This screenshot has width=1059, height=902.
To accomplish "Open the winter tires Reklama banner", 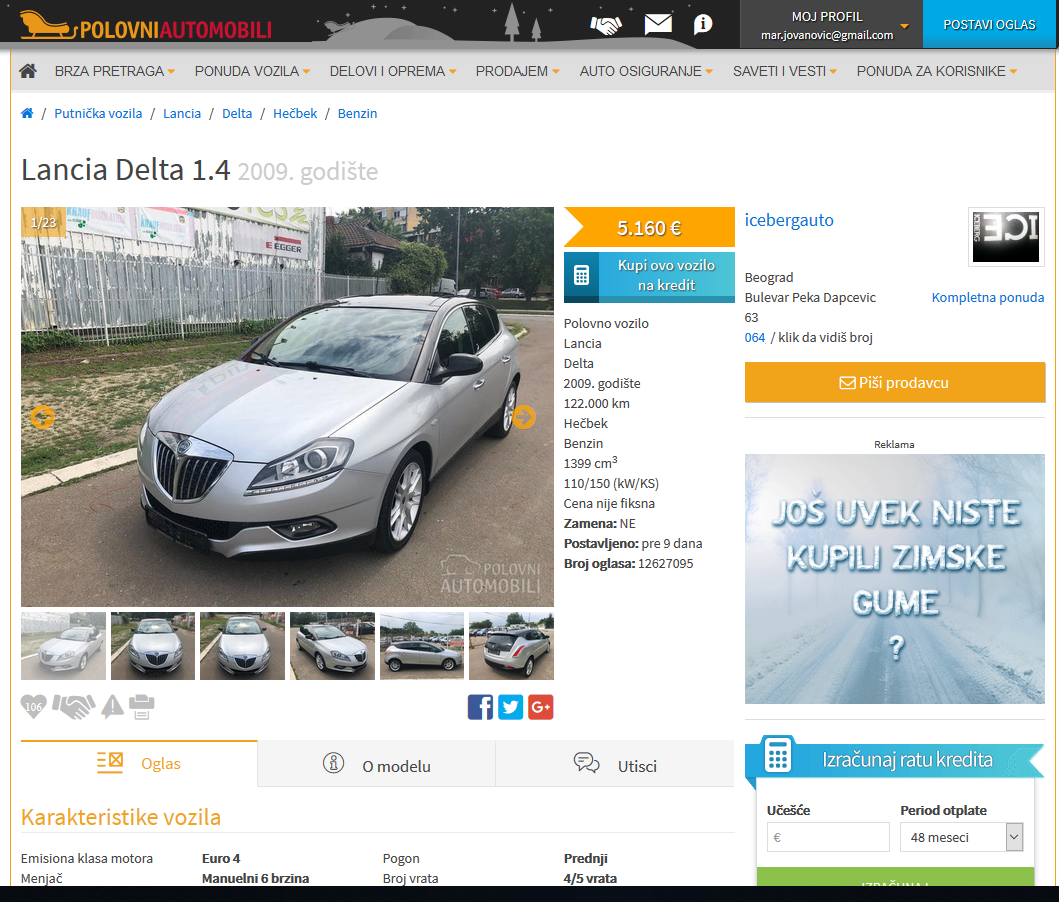I will [x=895, y=579].
